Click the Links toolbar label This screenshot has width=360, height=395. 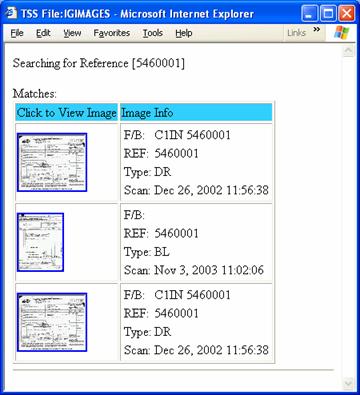coord(296,33)
